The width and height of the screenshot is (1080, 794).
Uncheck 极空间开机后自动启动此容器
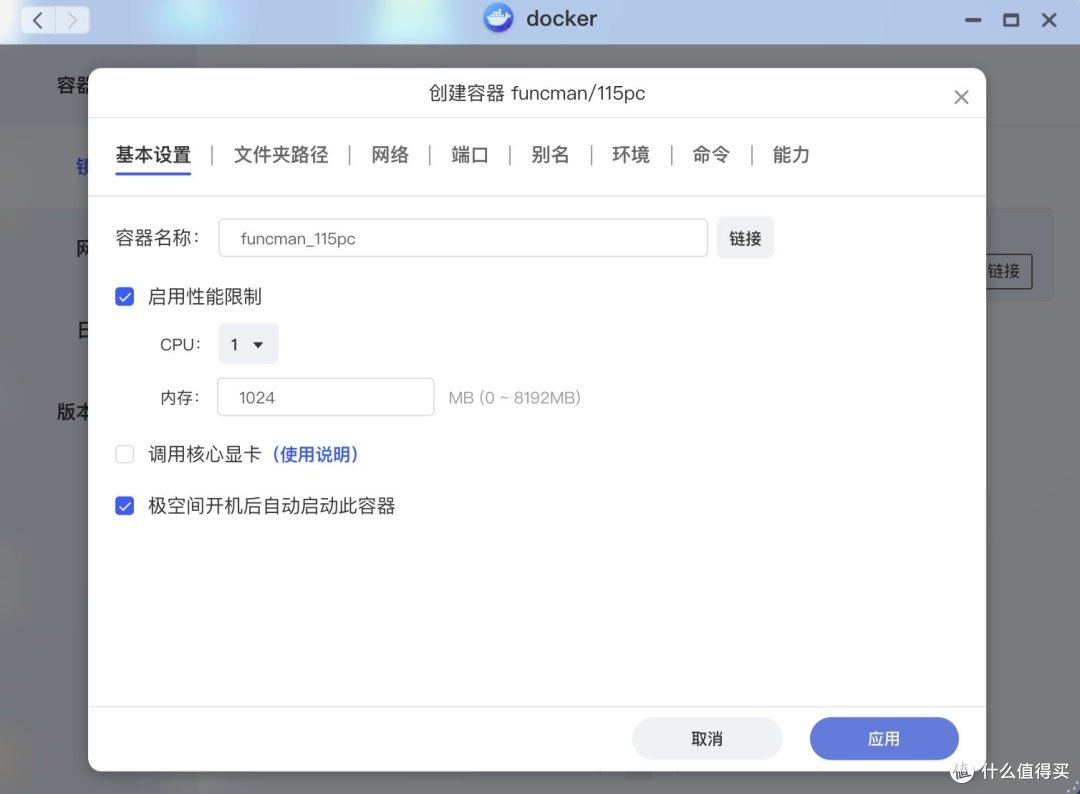[x=124, y=506]
